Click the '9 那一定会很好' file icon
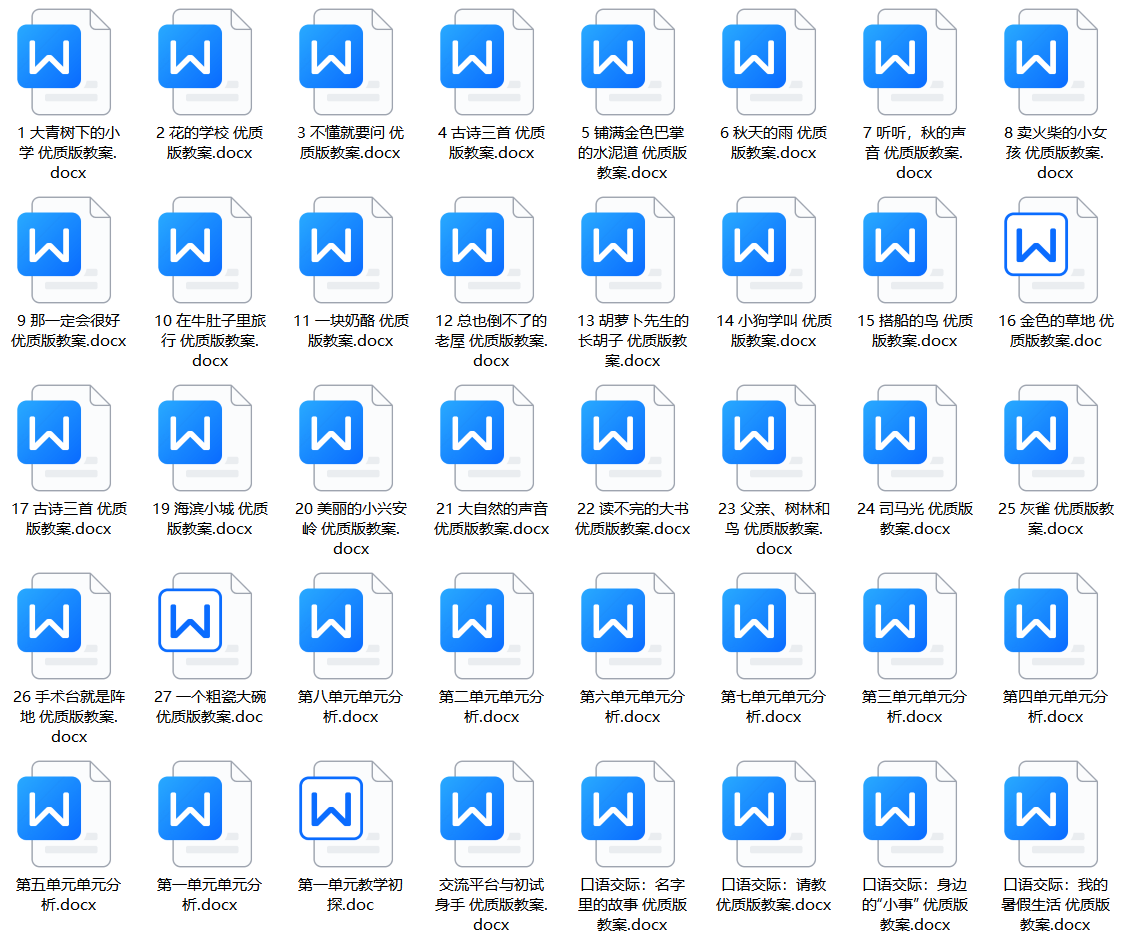 [x=65, y=250]
